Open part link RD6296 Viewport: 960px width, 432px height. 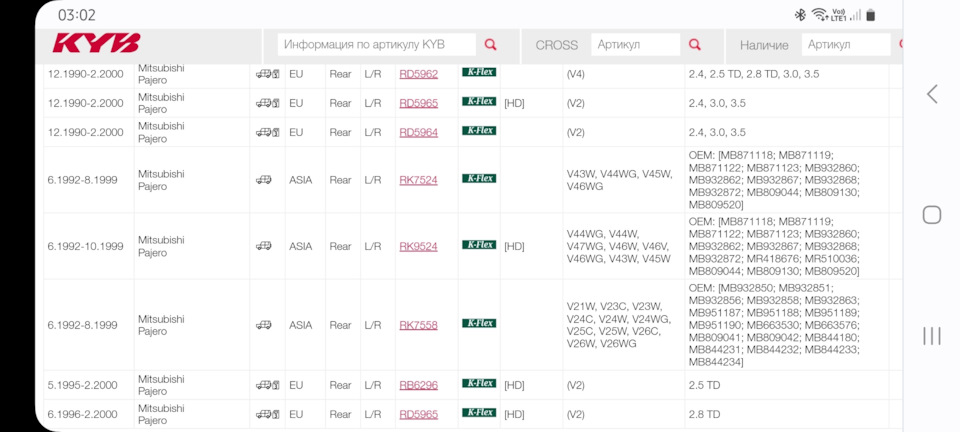coord(418,385)
